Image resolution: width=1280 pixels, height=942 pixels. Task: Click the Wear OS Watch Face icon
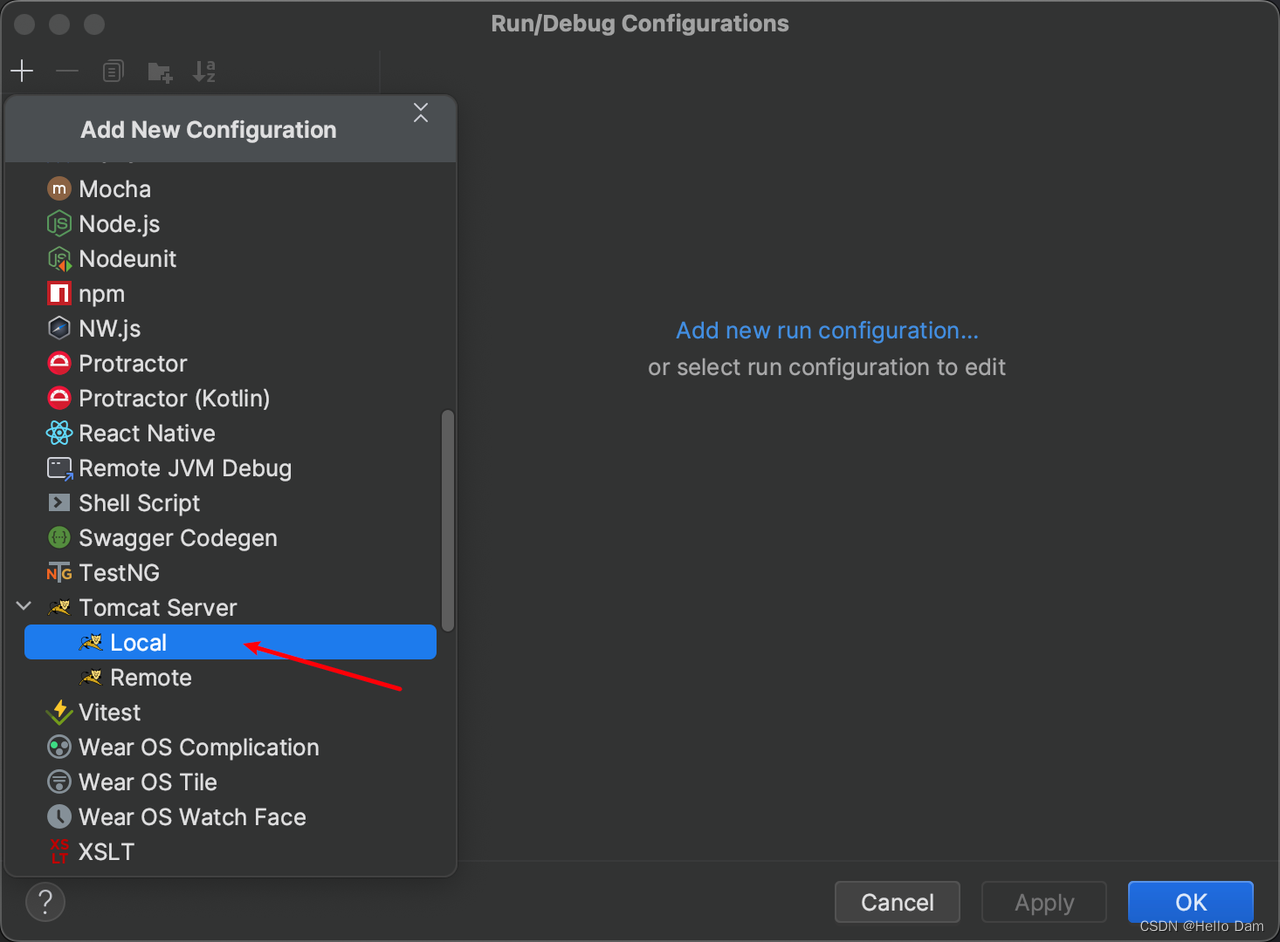pyautogui.click(x=60, y=817)
